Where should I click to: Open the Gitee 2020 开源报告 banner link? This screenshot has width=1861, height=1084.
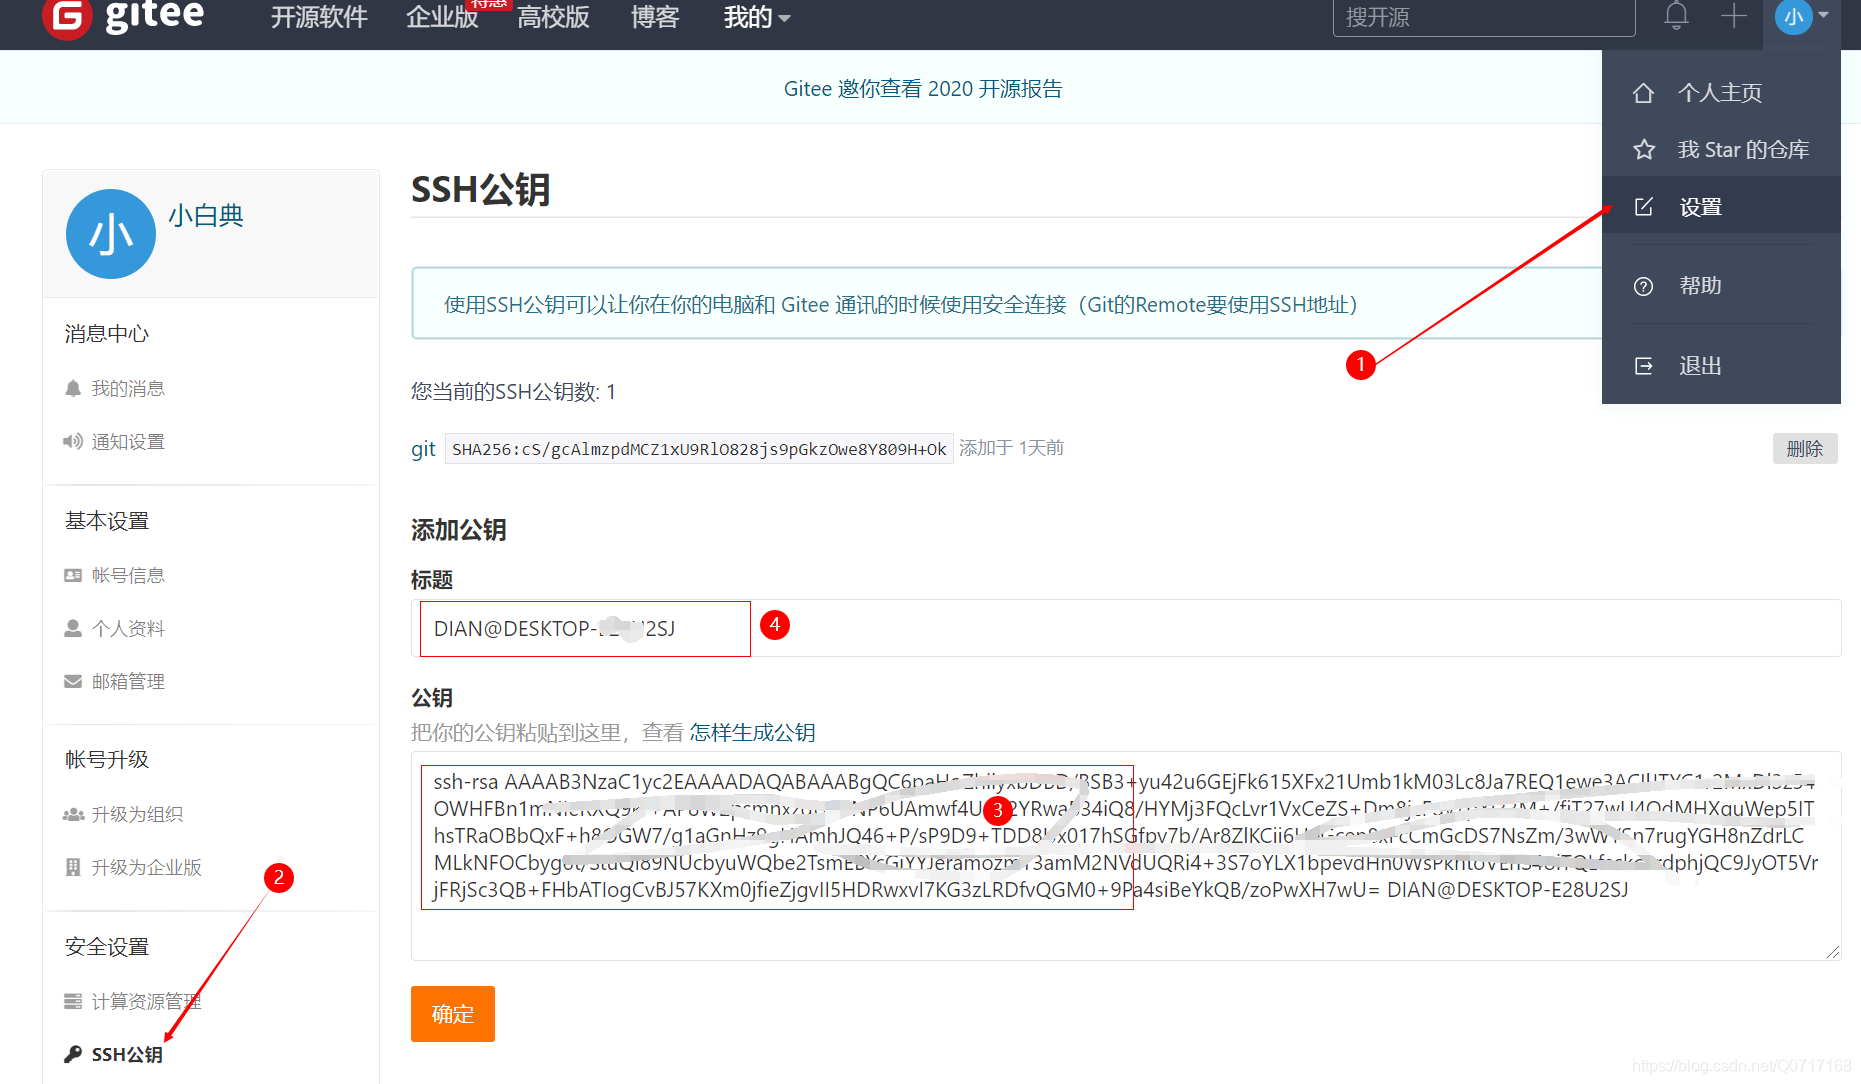[922, 89]
